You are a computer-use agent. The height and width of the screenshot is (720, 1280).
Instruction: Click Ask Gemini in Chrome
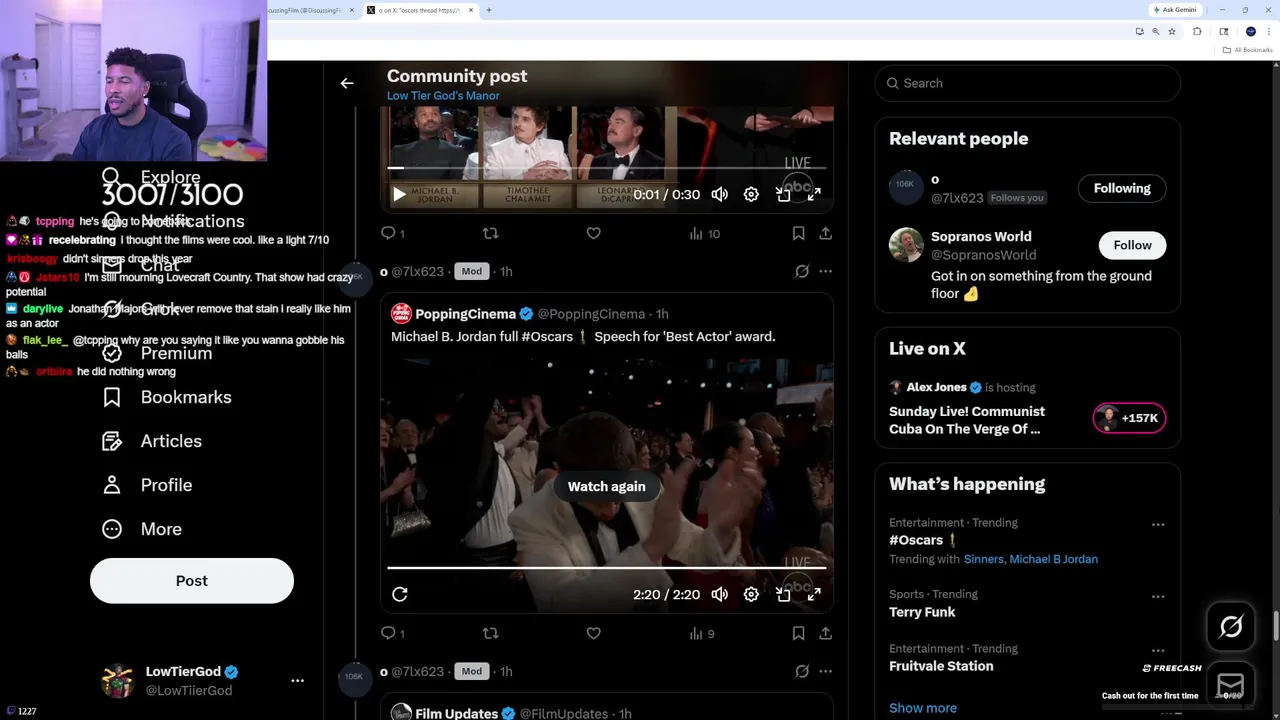pos(1175,10)
